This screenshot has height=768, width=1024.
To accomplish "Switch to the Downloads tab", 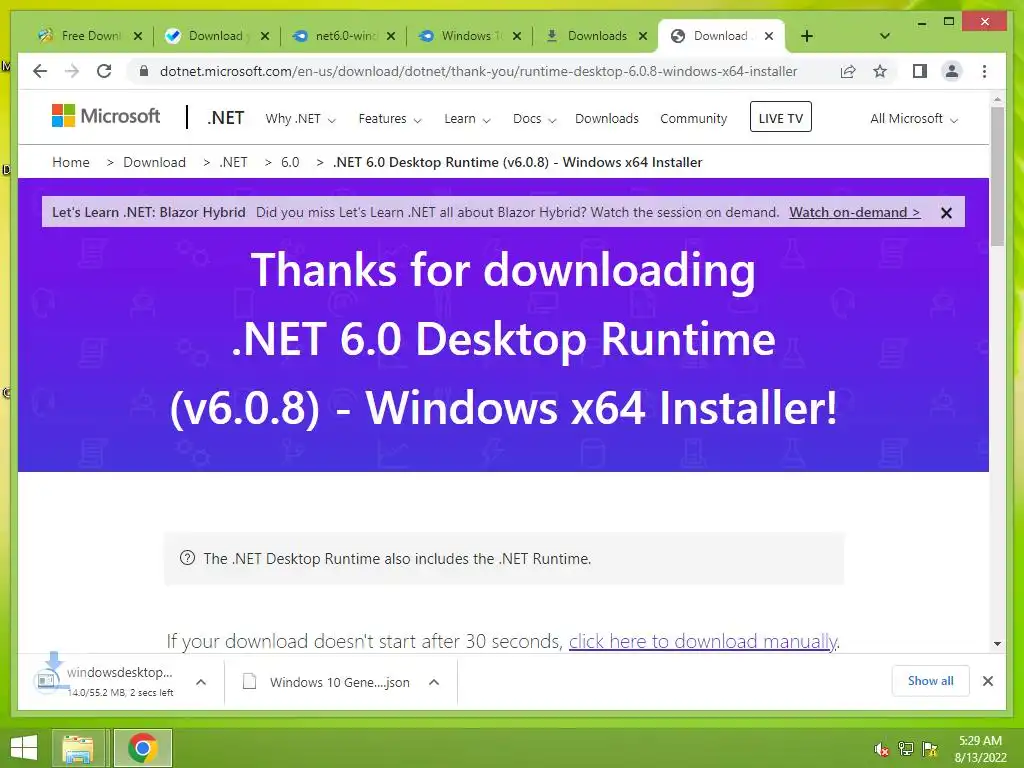I will point(594,36).
